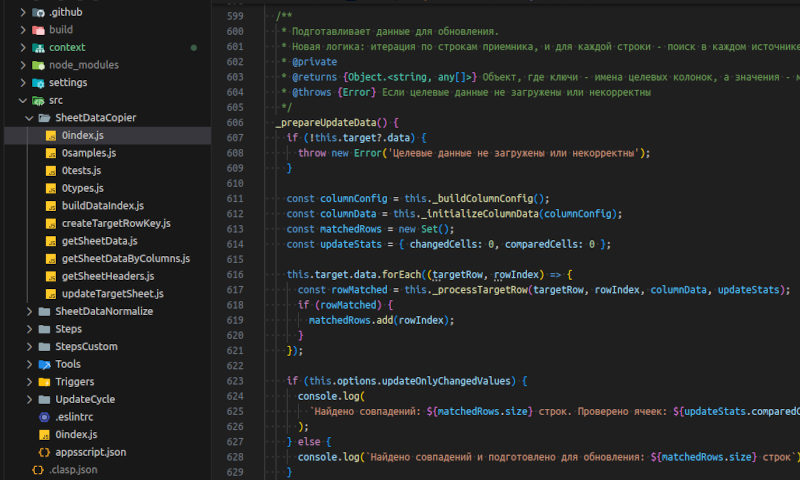Open the getSheetDataByColumns.js file
Image resolution: width=800 pixels, height=480 pixels.
point(126,259)
